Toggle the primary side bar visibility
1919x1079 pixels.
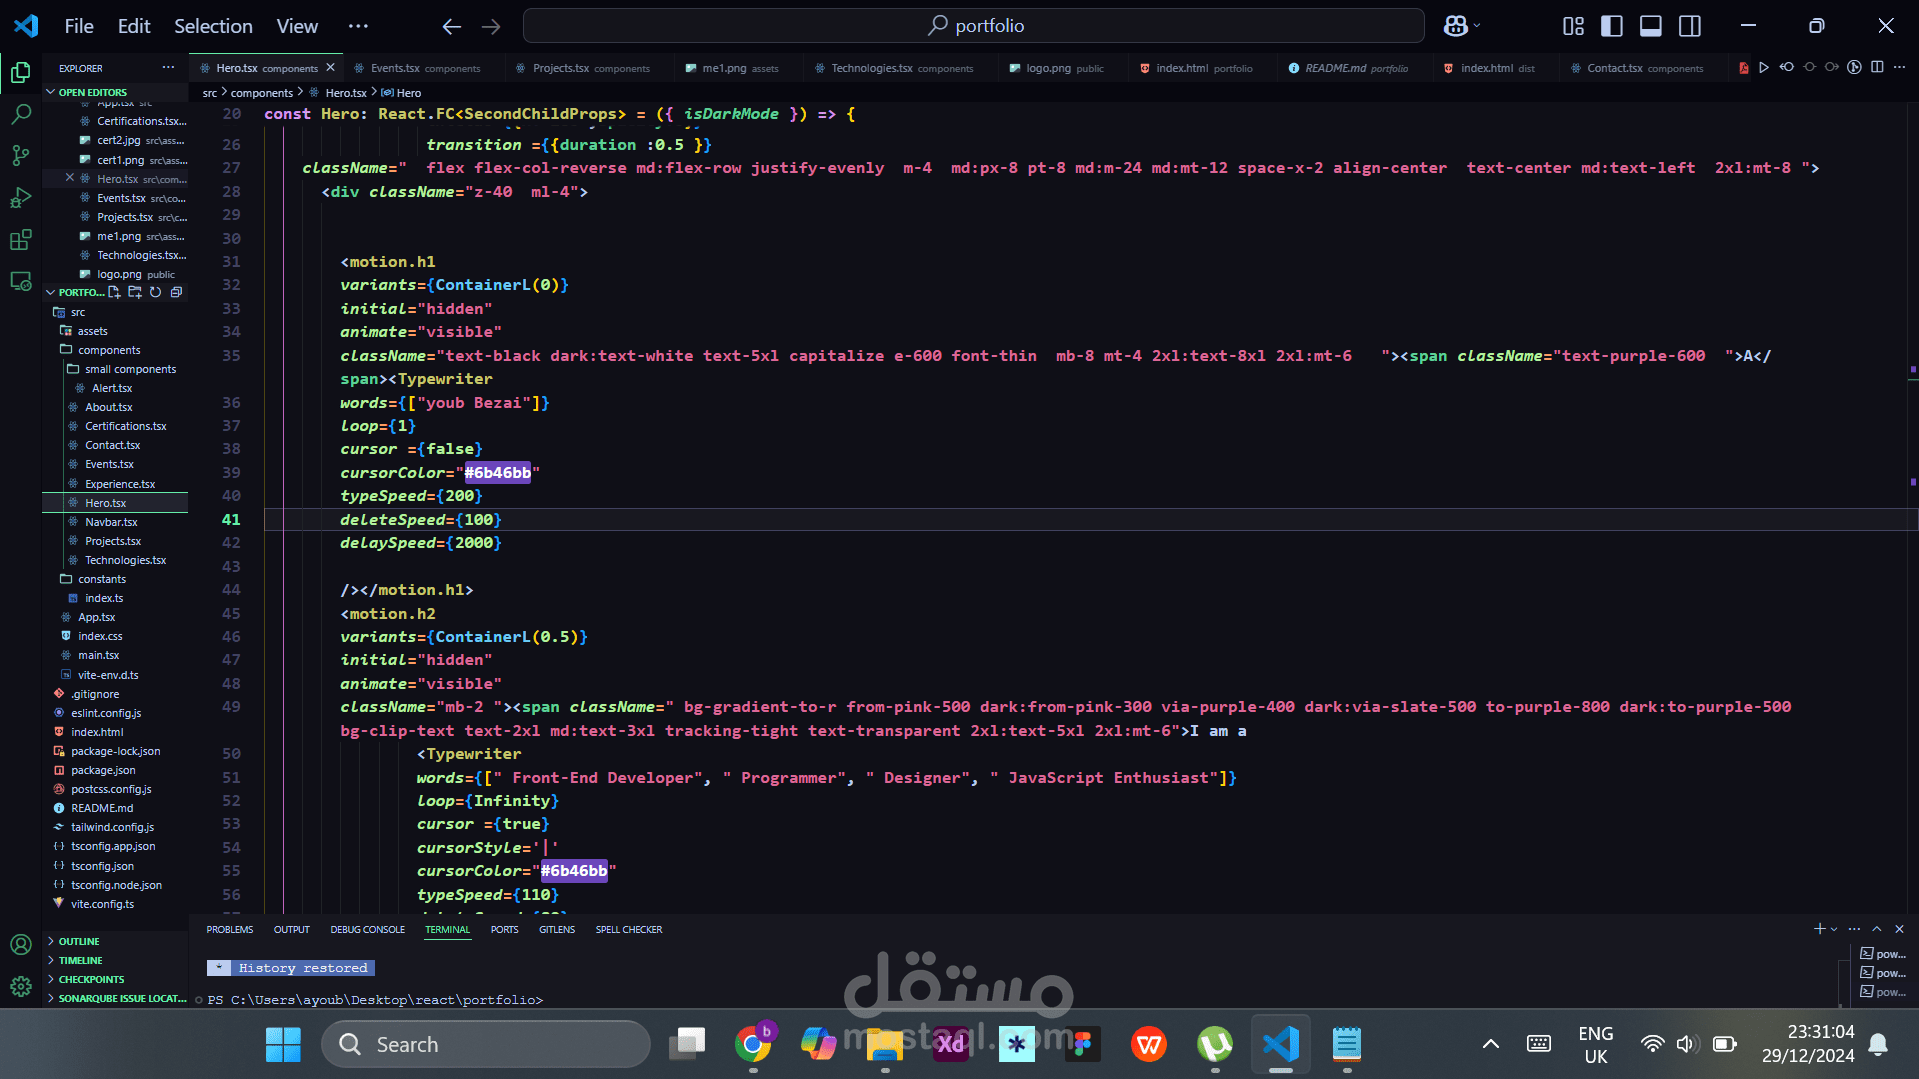1612,26
